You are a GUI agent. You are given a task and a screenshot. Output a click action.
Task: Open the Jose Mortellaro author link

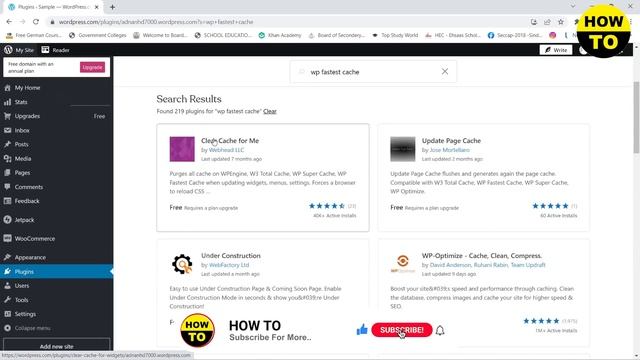tap(449, 150)
